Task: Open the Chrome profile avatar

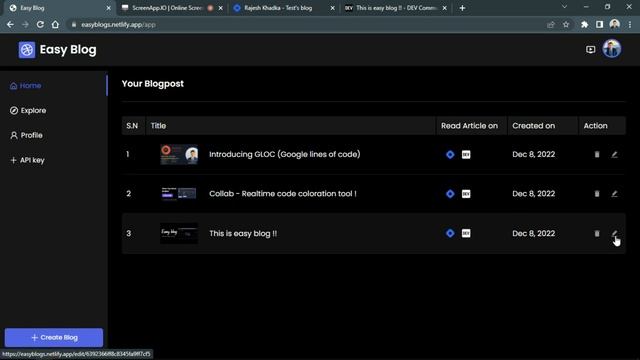Action: pos(614,24)
